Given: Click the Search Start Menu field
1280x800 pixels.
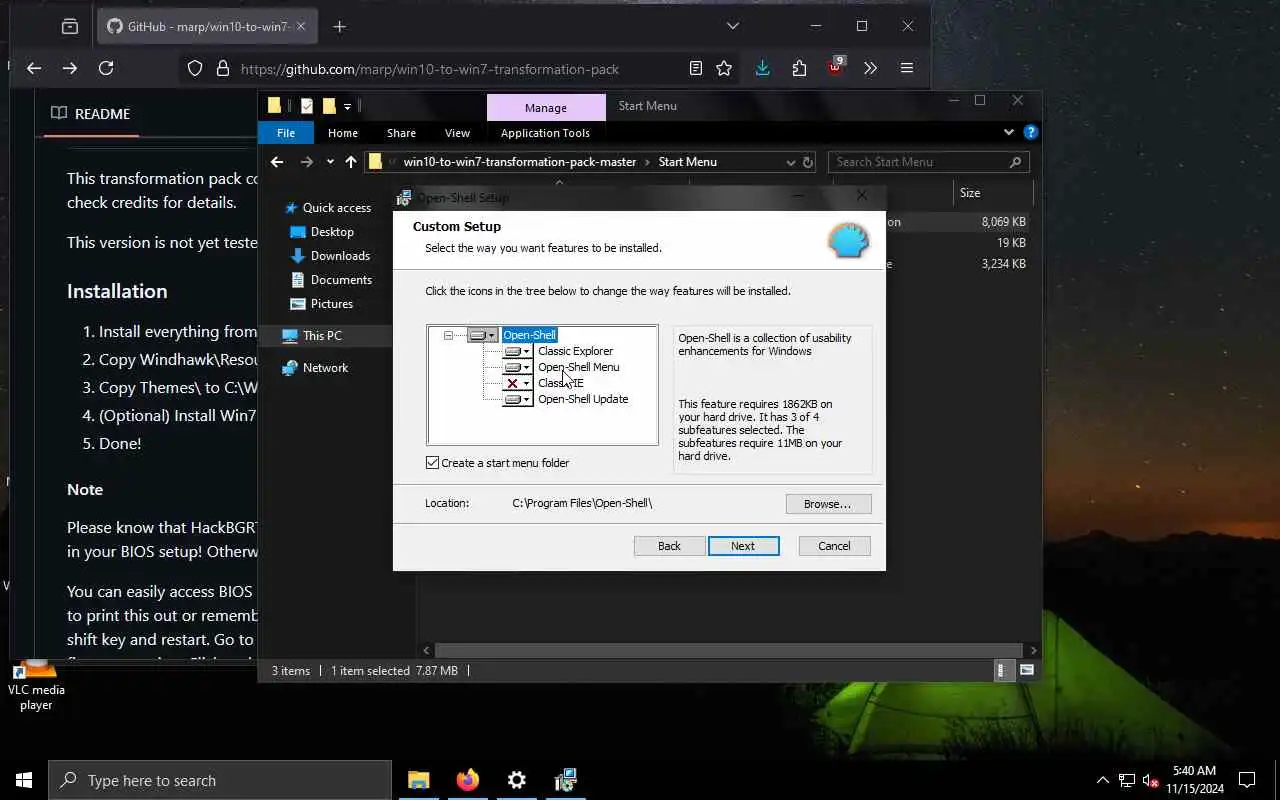Looking at the screenshot, I should tap(928, 162).
